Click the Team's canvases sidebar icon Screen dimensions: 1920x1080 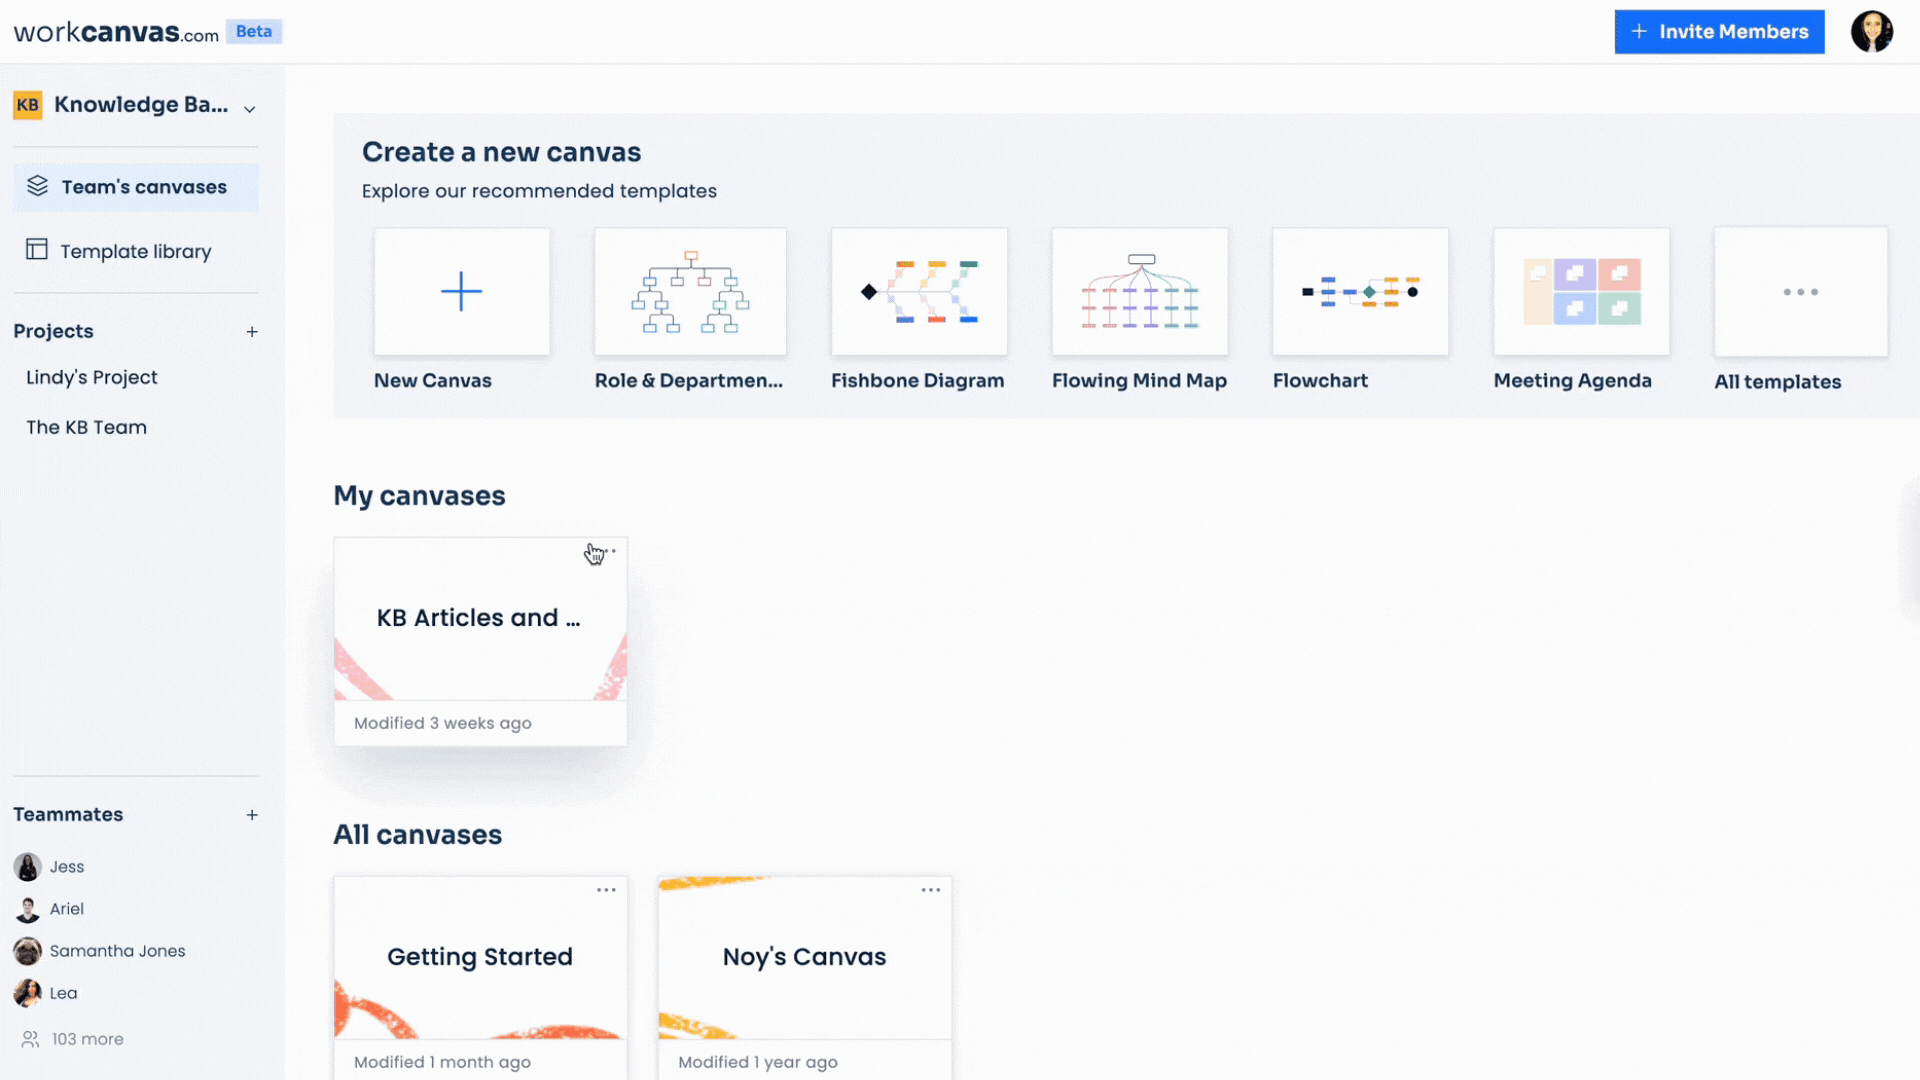click(x=38, y=186)
